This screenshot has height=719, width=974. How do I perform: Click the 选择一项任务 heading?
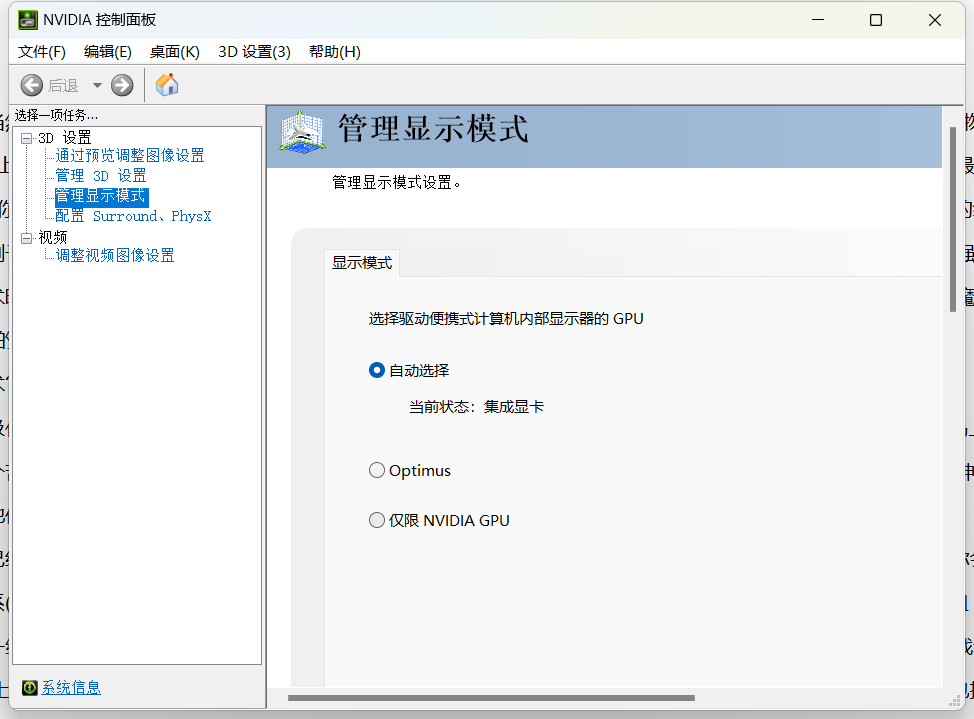point(57,115)
